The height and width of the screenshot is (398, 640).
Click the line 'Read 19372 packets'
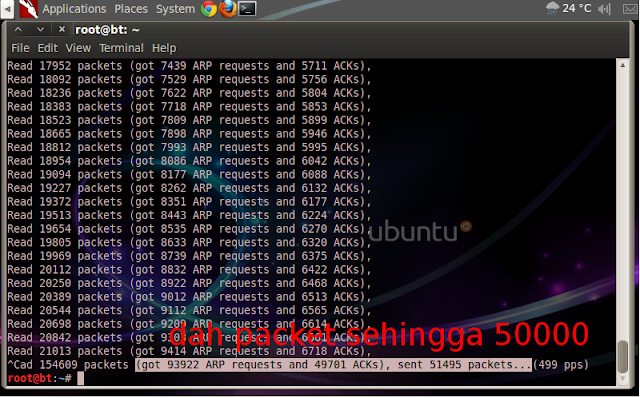pyautogui.click(x=189, y=202)
